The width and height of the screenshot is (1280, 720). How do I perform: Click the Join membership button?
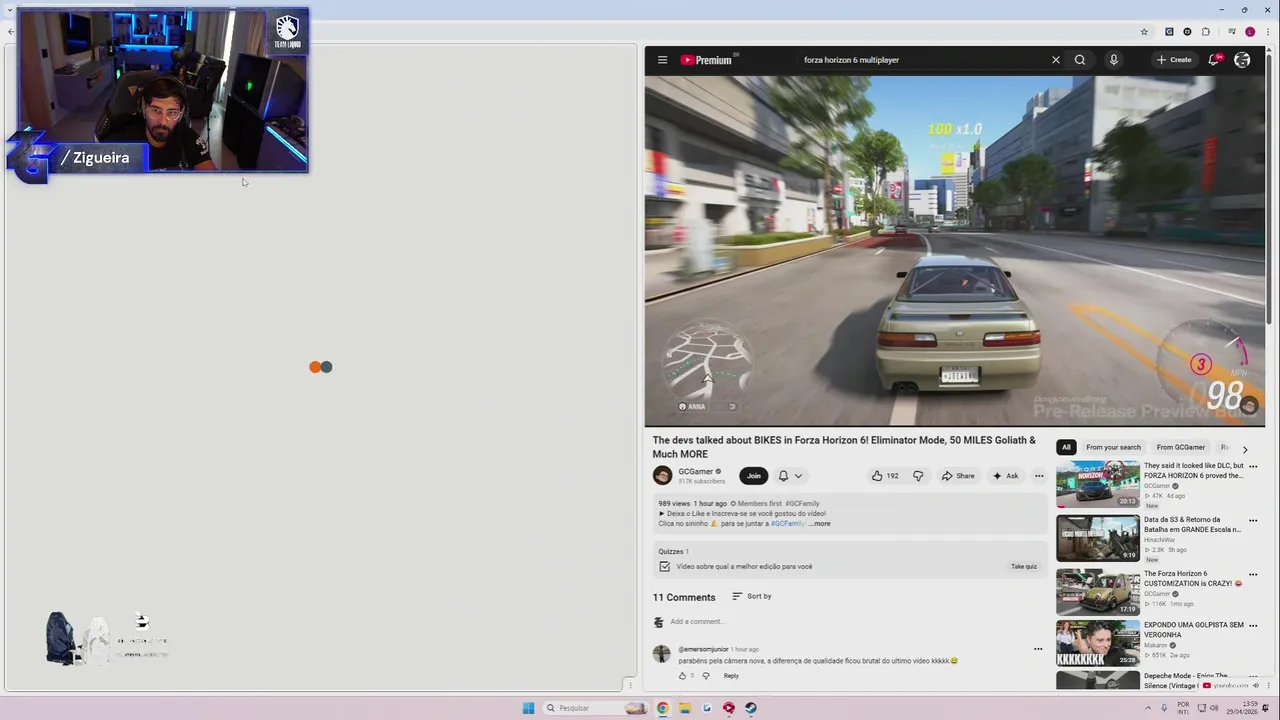click(x=753, y=476)
